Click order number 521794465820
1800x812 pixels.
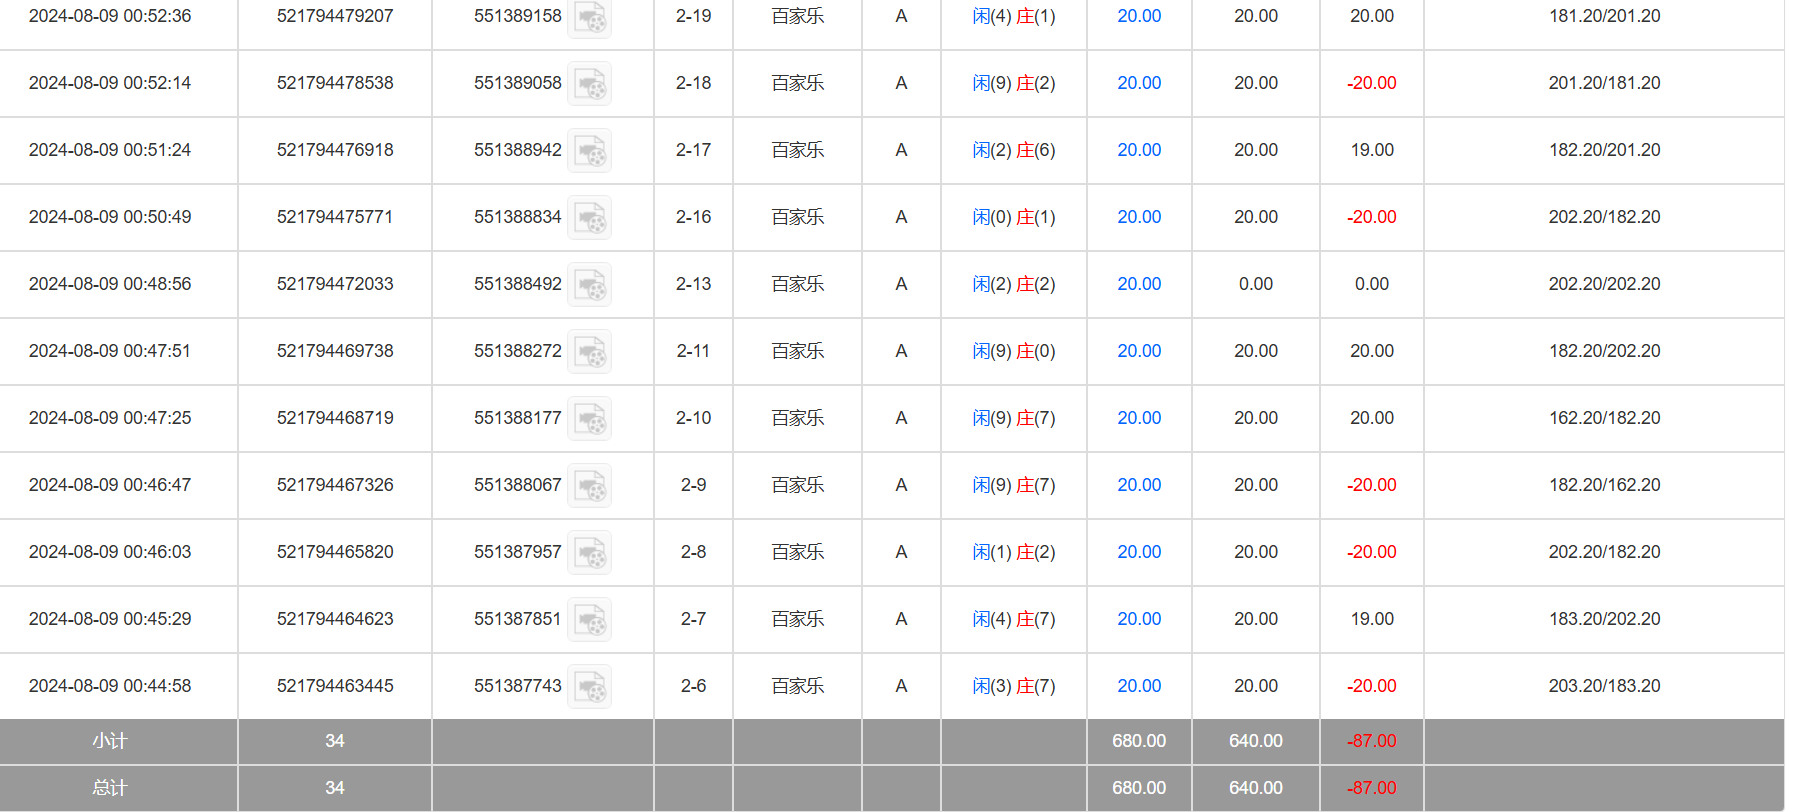(x=335, y=552)
